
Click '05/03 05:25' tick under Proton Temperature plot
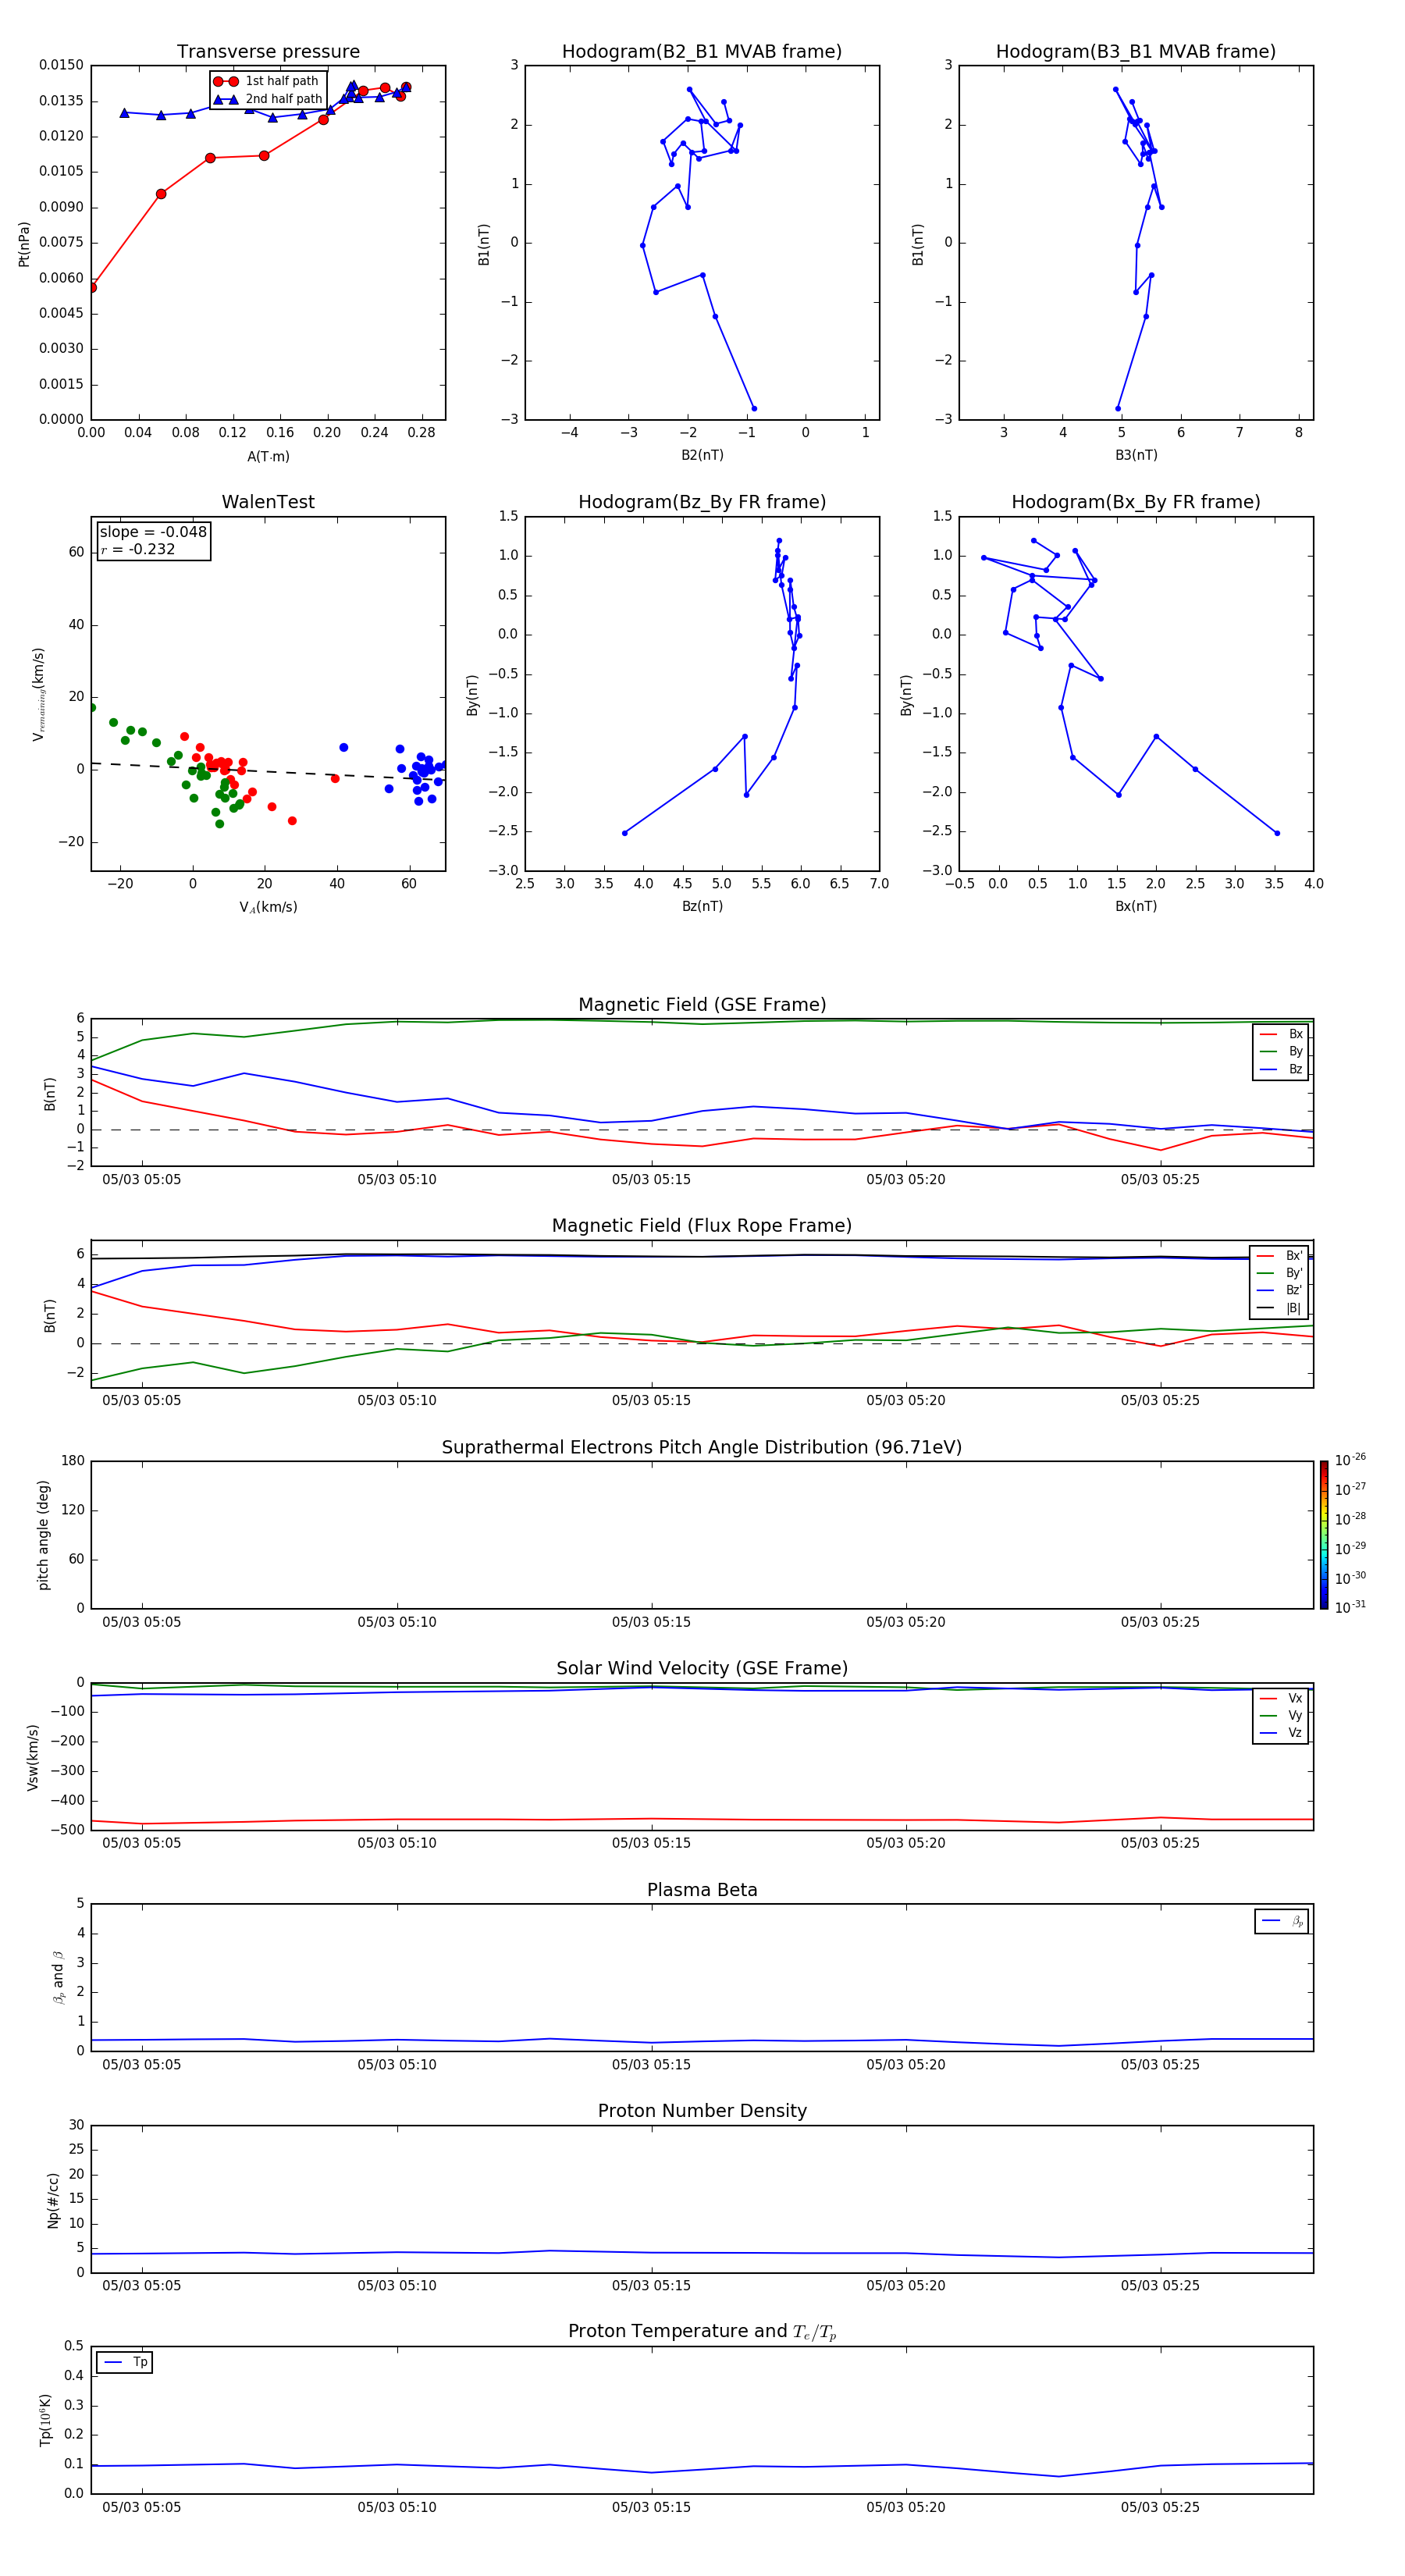tap(1160, 2507)
